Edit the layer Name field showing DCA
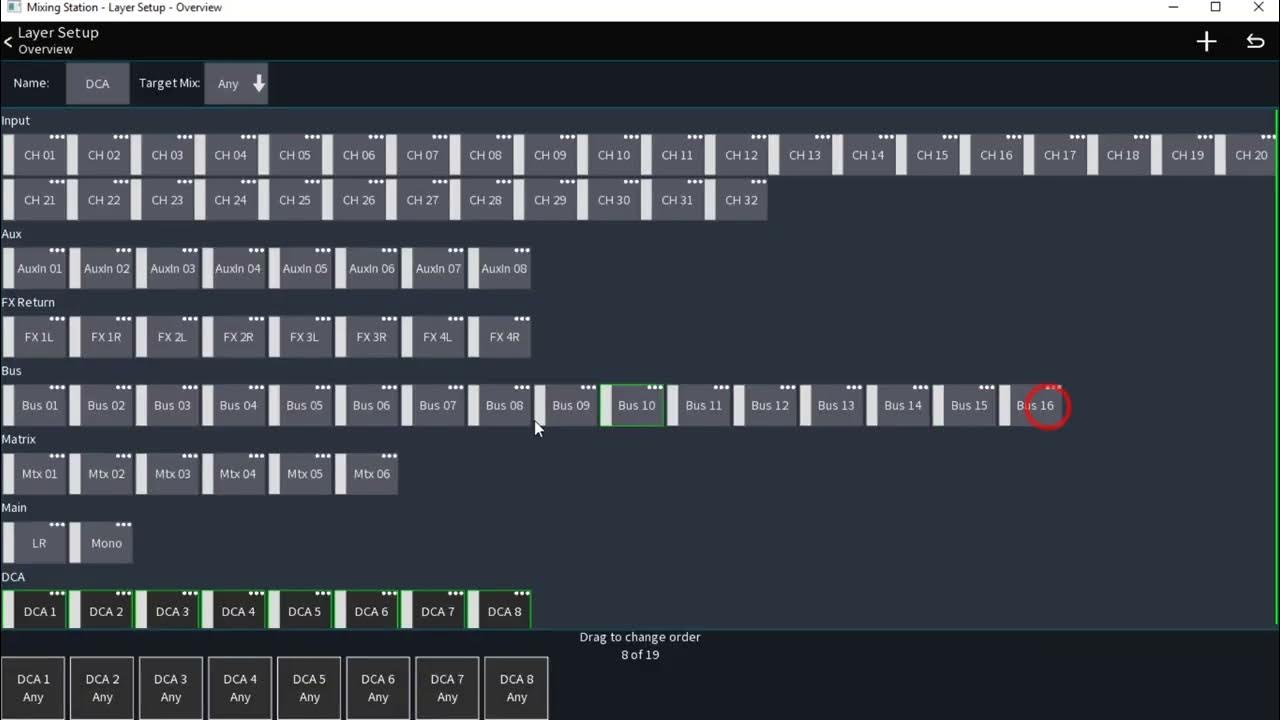 98,84
